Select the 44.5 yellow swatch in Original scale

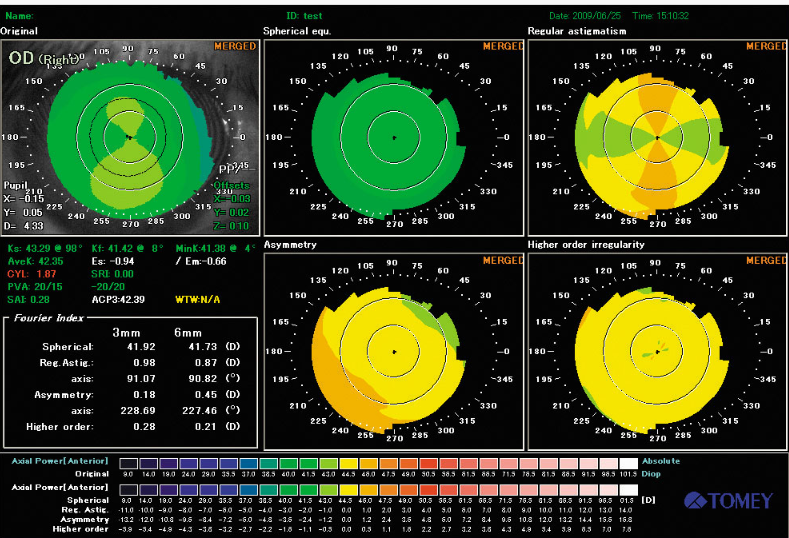[348, 464]
